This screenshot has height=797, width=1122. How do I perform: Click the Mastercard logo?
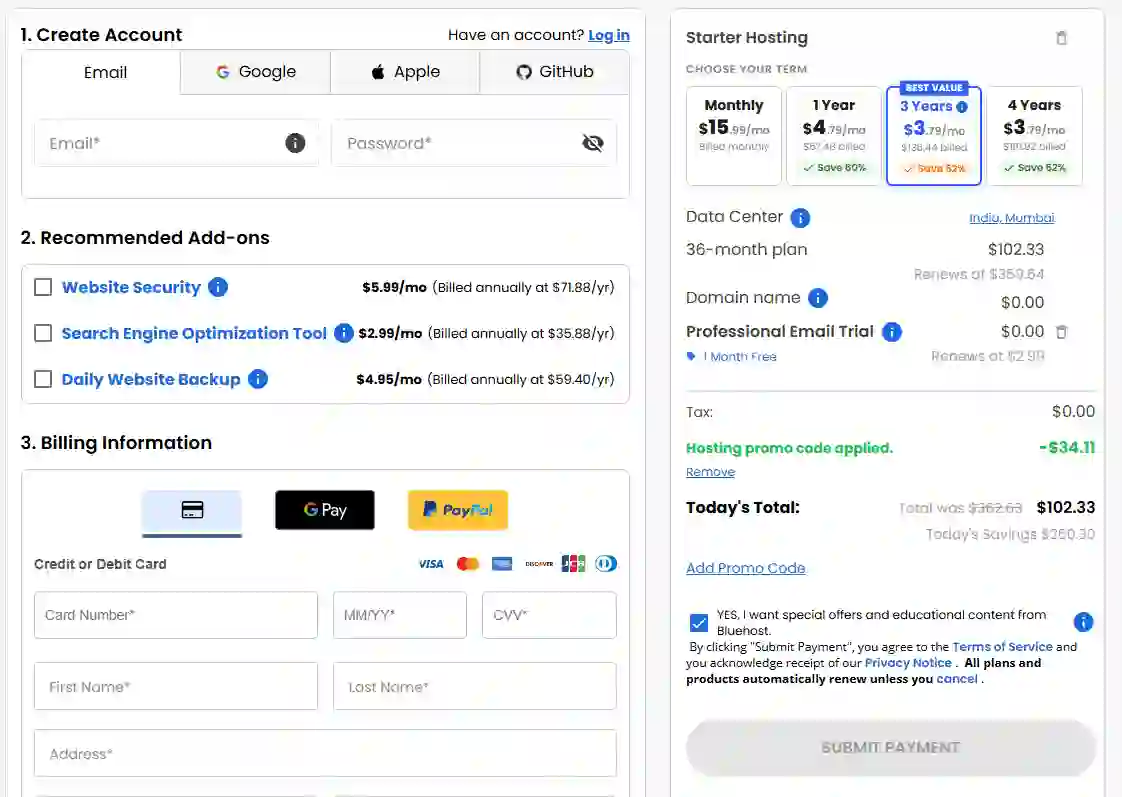(467, 564)
